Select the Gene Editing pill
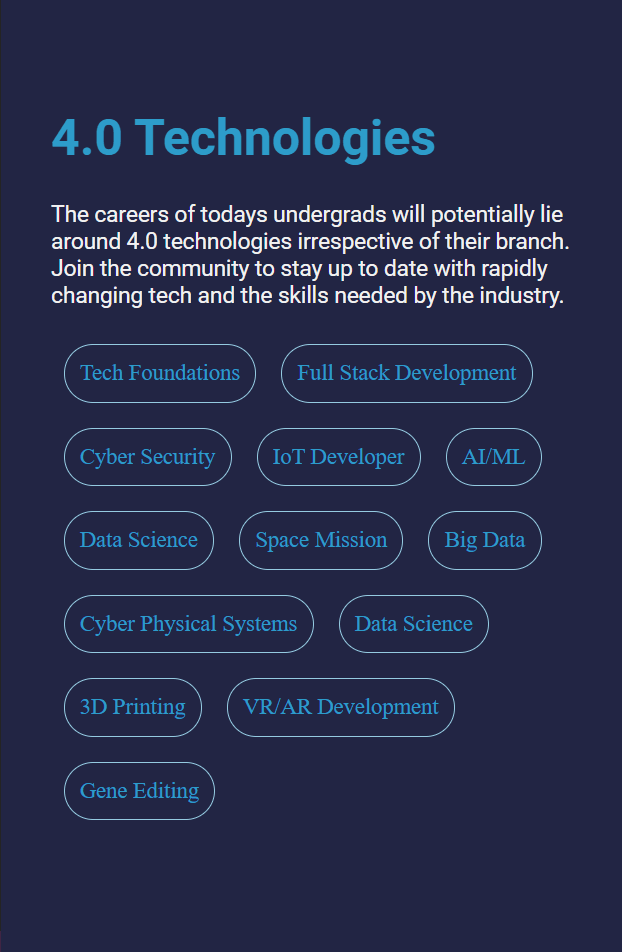The height and width of the screenshot is (952, 622). coord(139,791)
